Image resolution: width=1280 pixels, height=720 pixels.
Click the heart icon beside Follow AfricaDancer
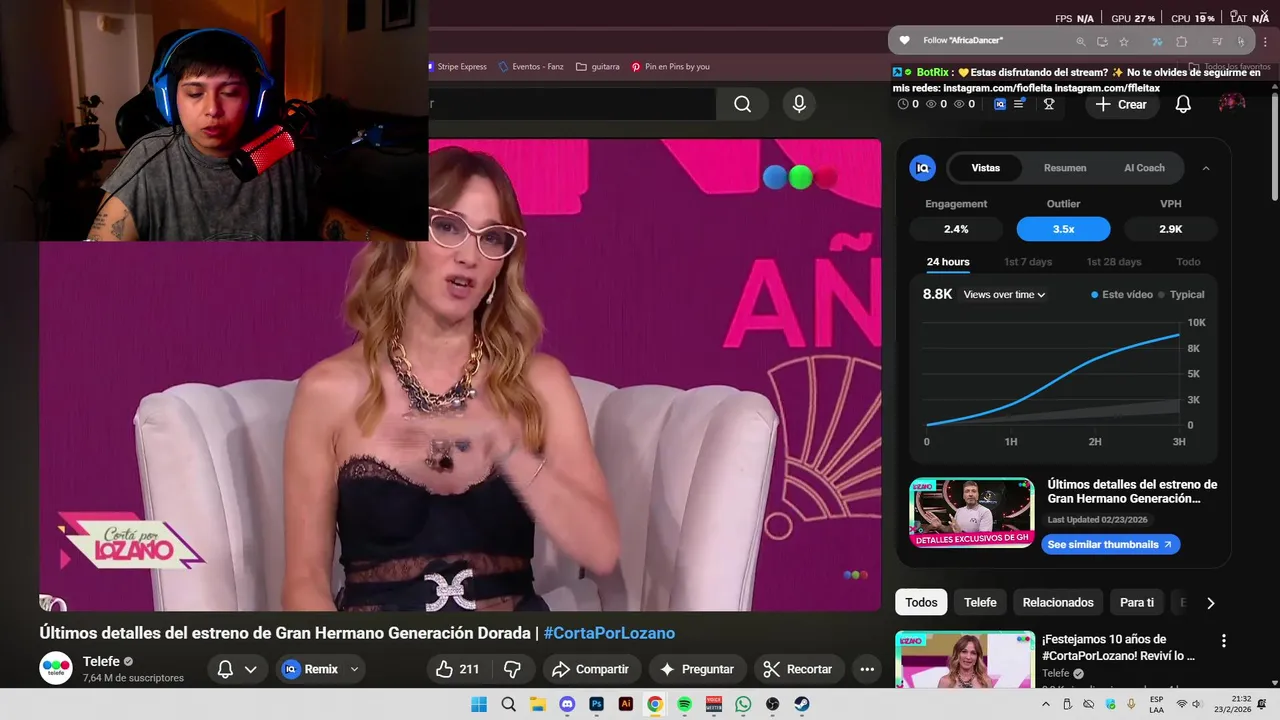(x=905, y=41)
